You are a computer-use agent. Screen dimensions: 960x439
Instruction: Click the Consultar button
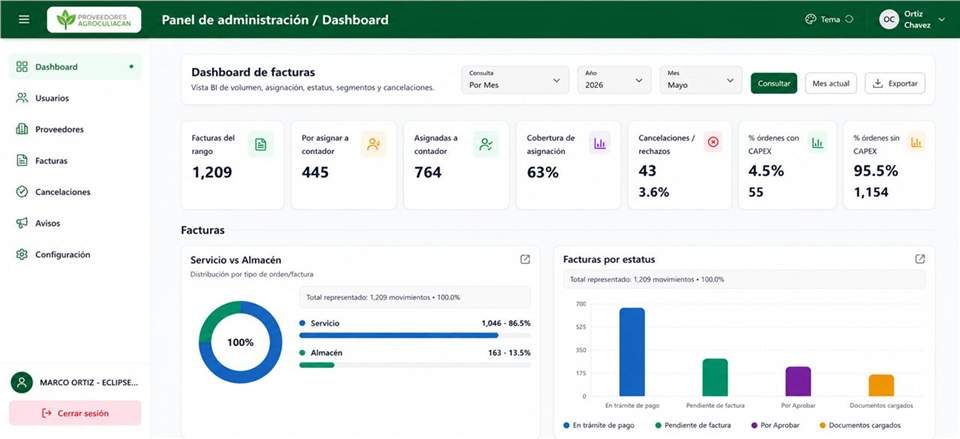tap(774, 83)
